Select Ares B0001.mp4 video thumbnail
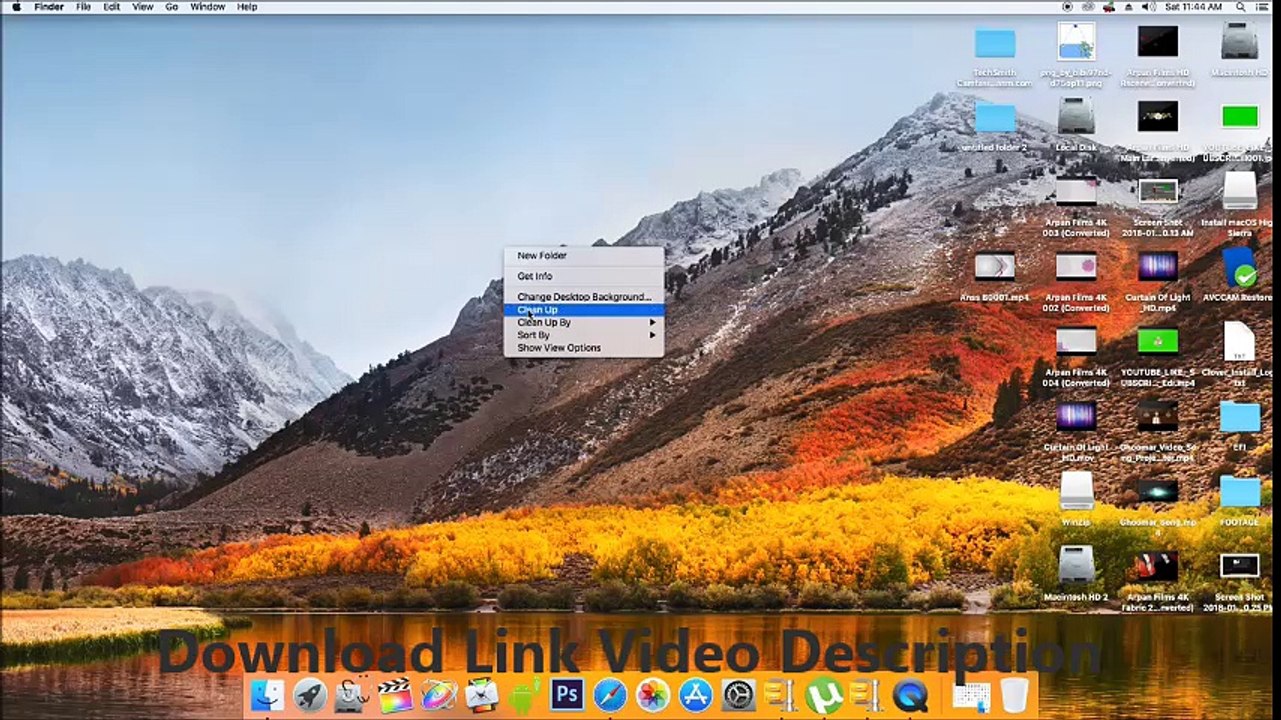This screenshot has height=720, width=1281. click(x=995, y=266)
